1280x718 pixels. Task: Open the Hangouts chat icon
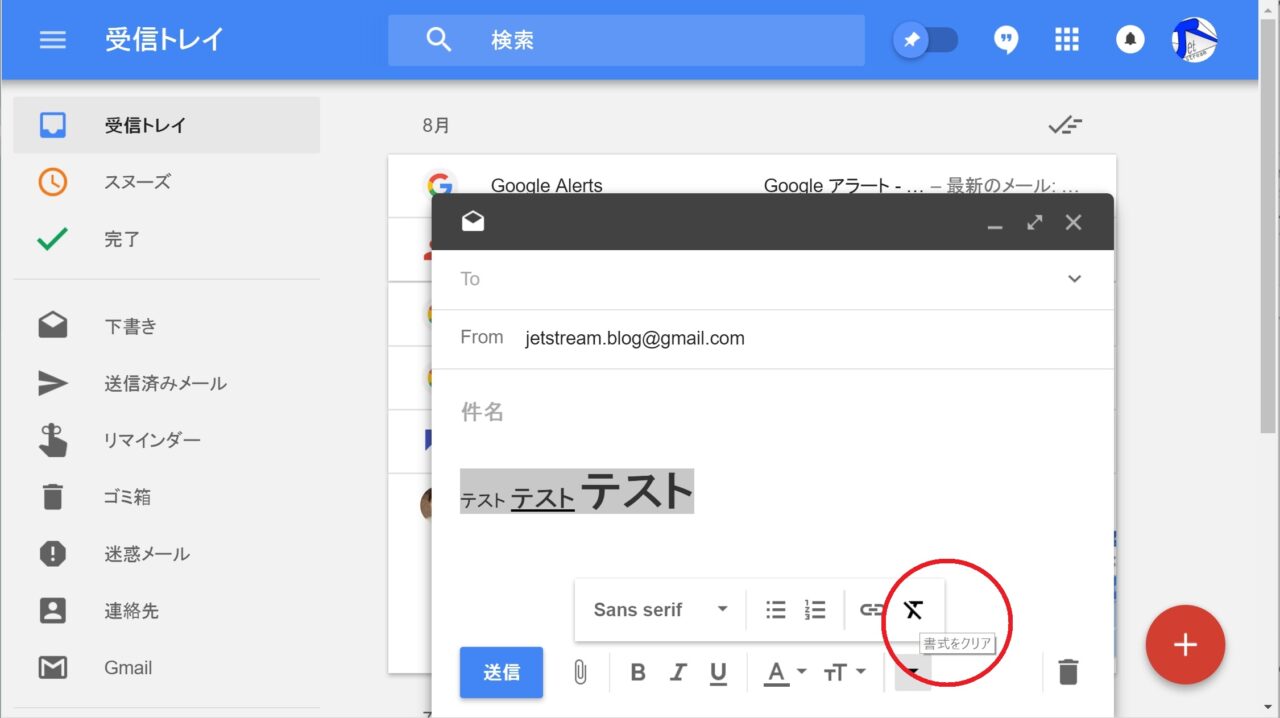(1006, 40)
